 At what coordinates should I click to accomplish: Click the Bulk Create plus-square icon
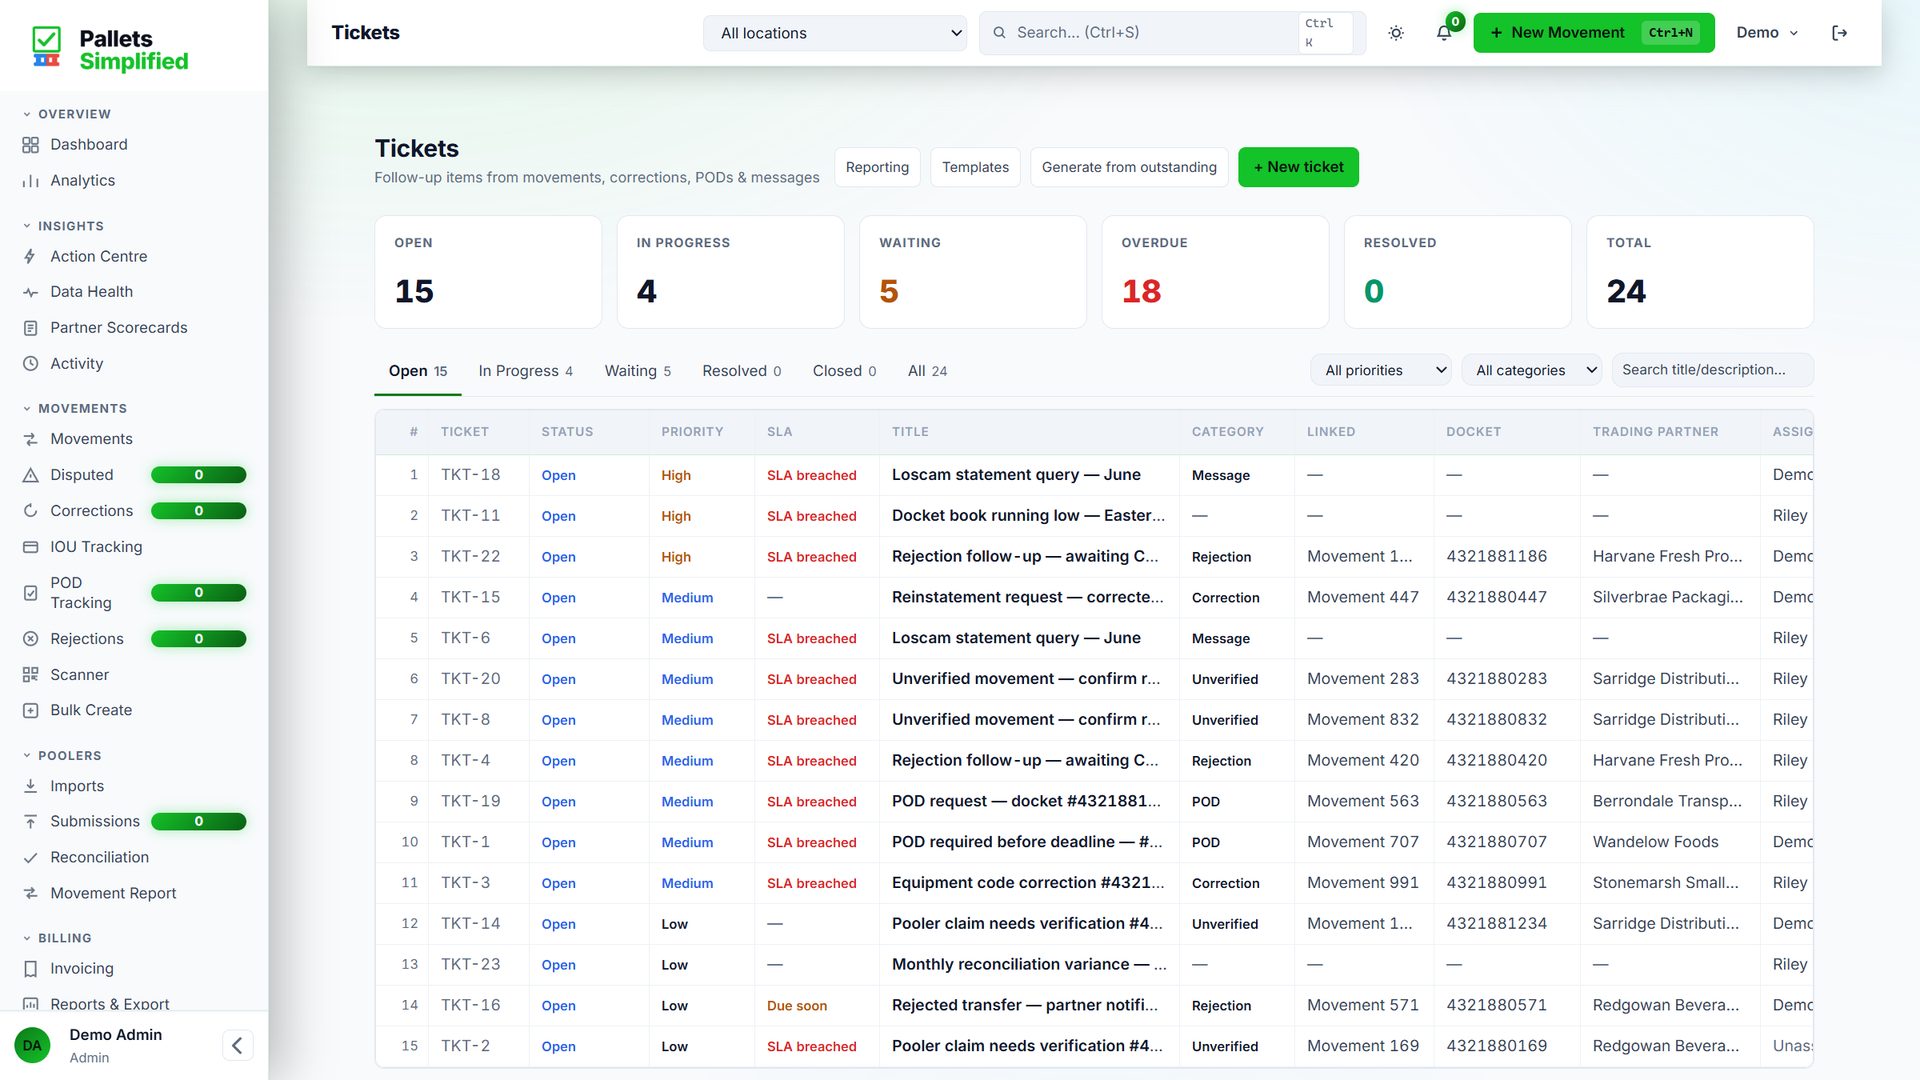click(30, 710)
